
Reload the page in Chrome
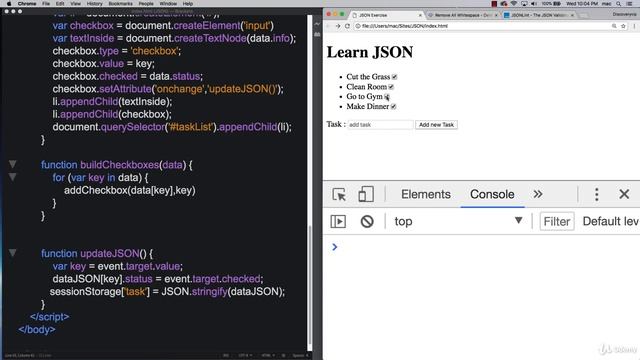tap(347, 26)
